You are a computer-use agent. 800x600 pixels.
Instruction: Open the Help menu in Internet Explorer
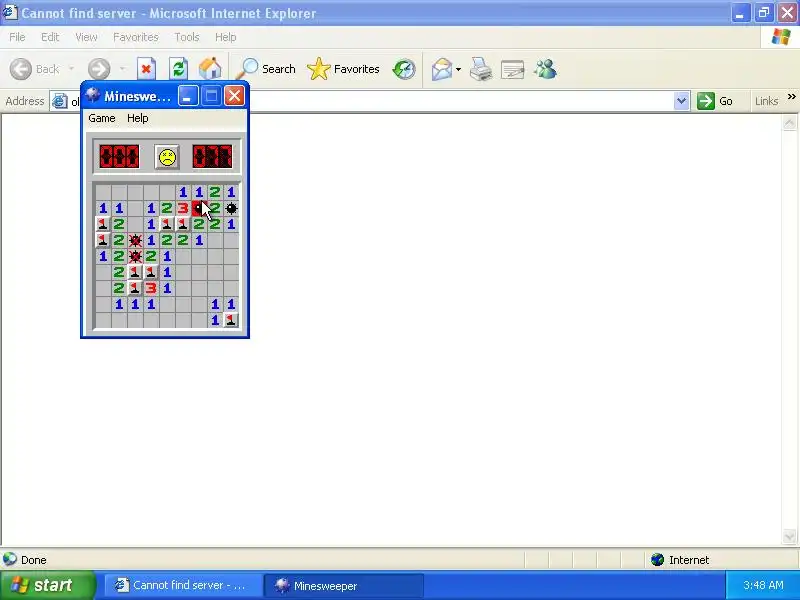pos(225,37)
